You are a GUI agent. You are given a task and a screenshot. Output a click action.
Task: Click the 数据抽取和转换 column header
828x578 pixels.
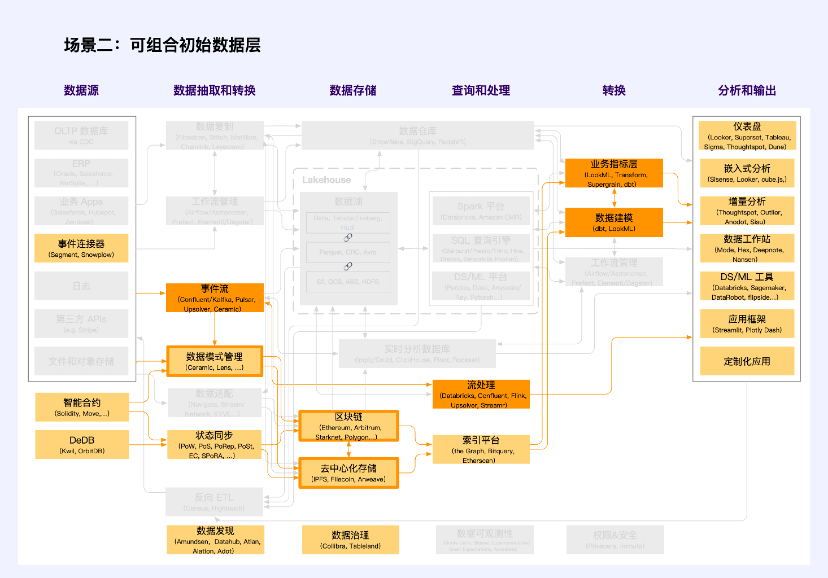pos(214,90)
